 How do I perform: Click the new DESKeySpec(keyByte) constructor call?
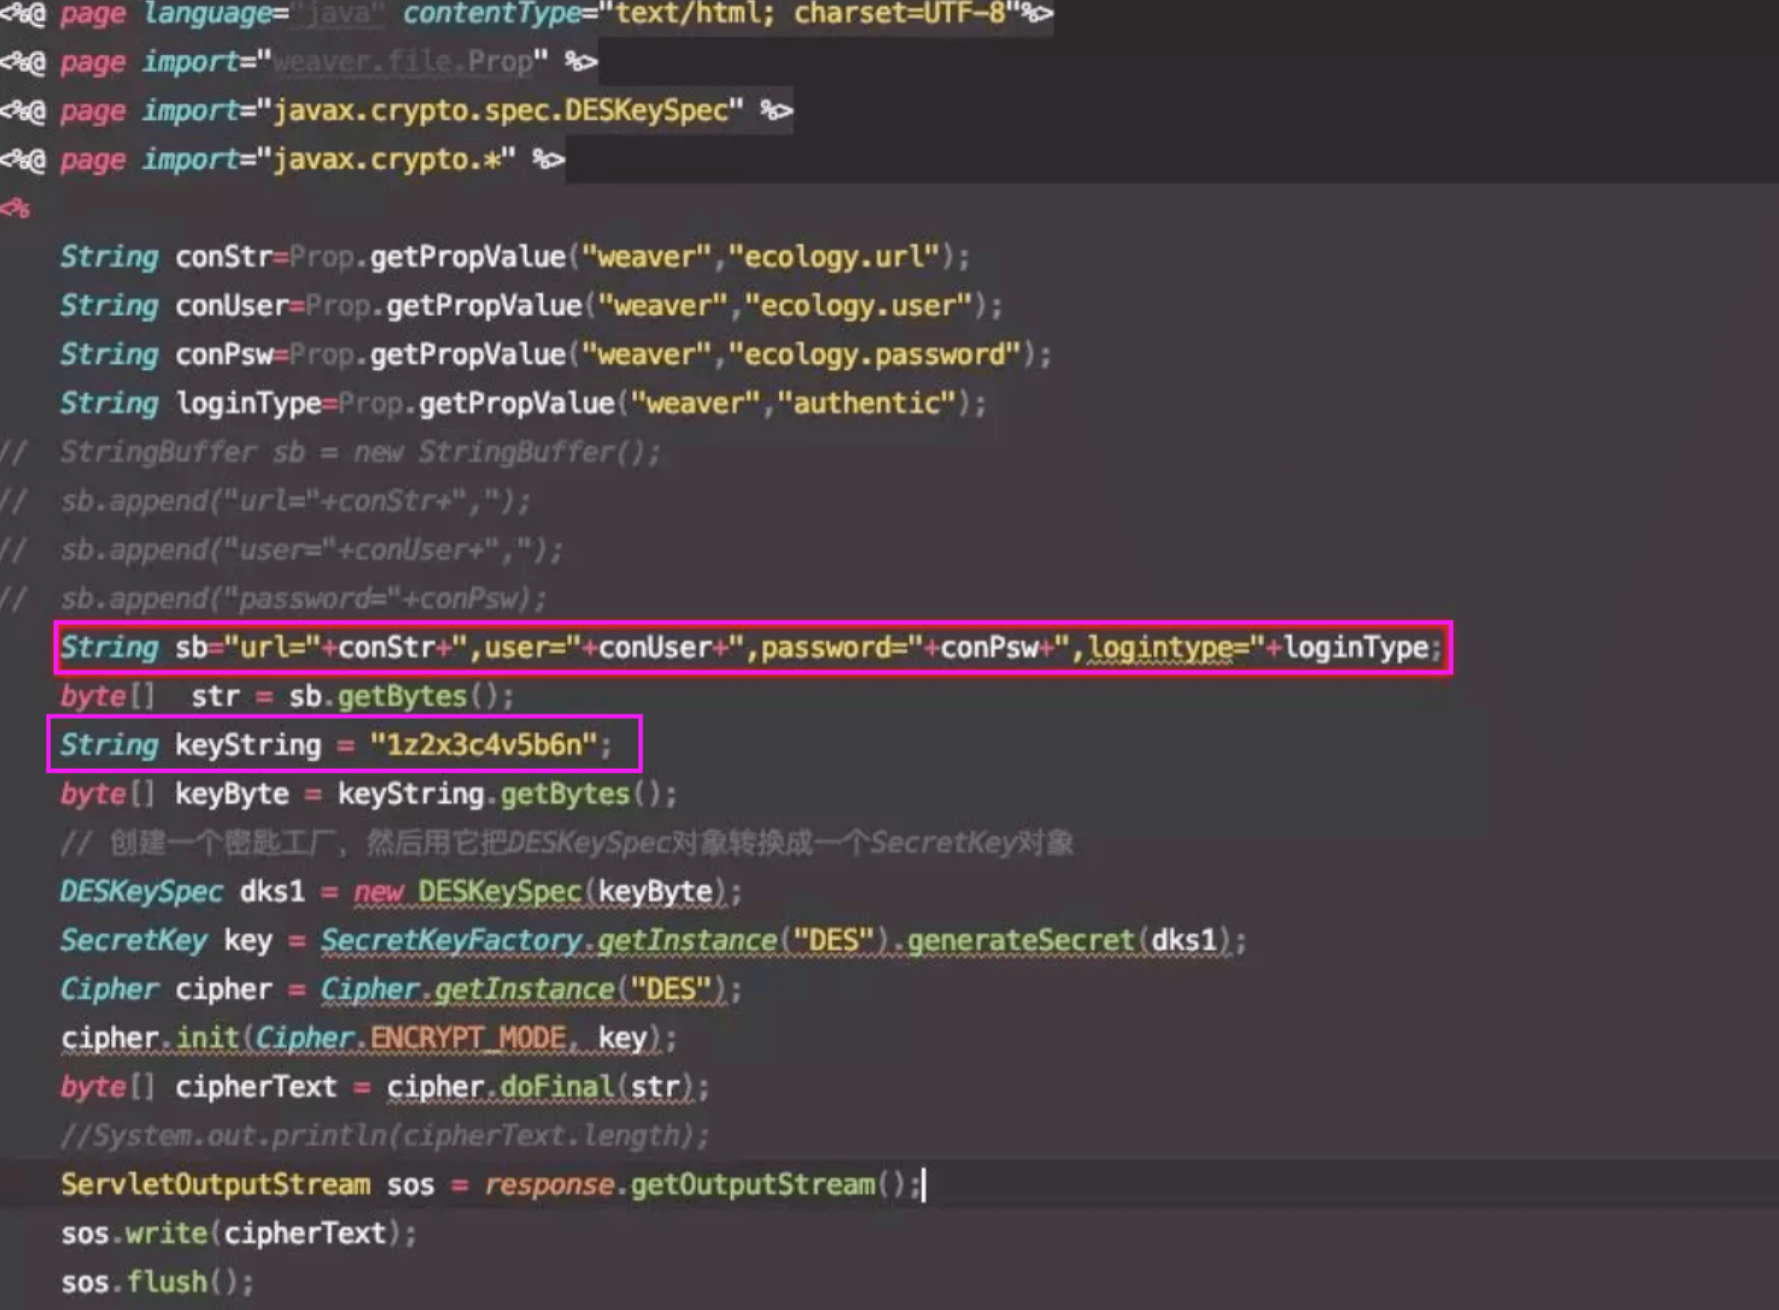tap(546, 892)
